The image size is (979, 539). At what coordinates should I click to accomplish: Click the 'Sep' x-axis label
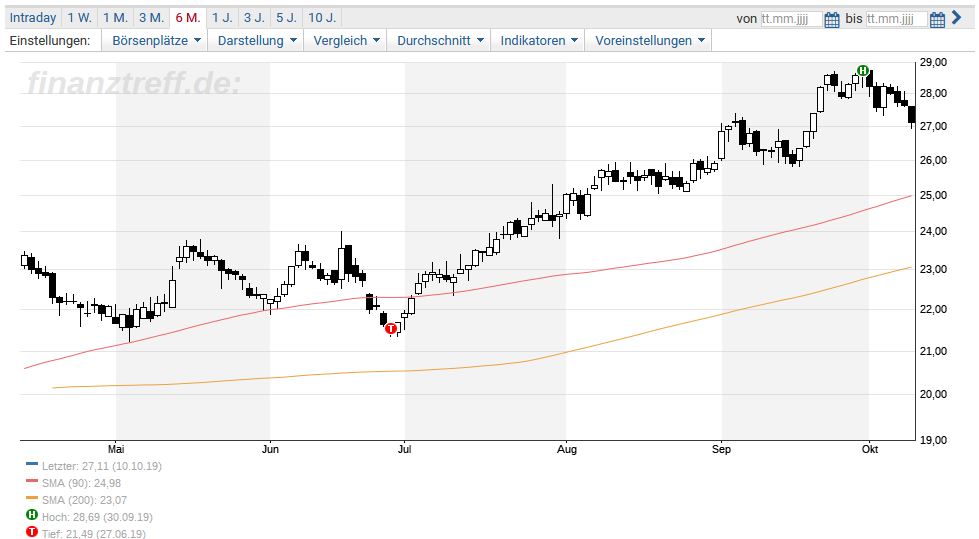pyautogui.click(x=721, y=449)
